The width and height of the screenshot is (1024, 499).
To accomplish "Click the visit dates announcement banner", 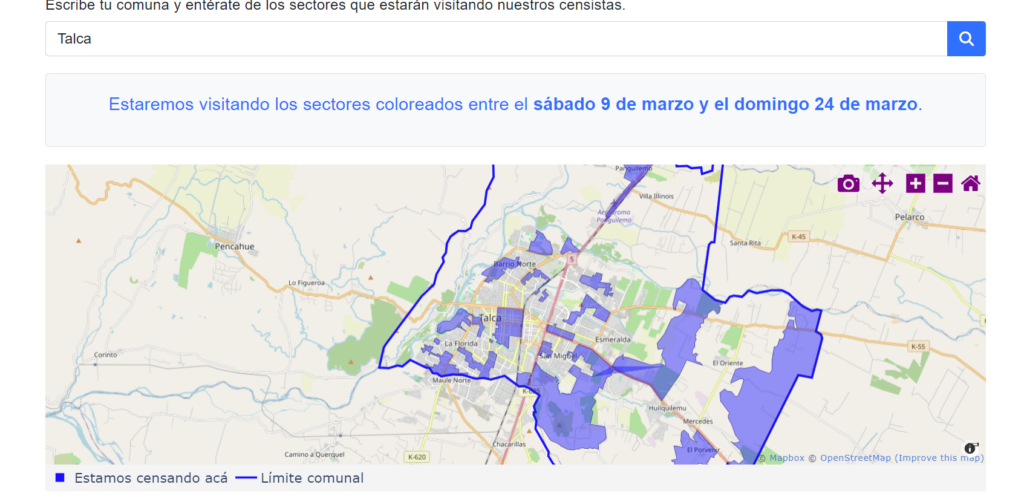I will [x=515, y=105].
